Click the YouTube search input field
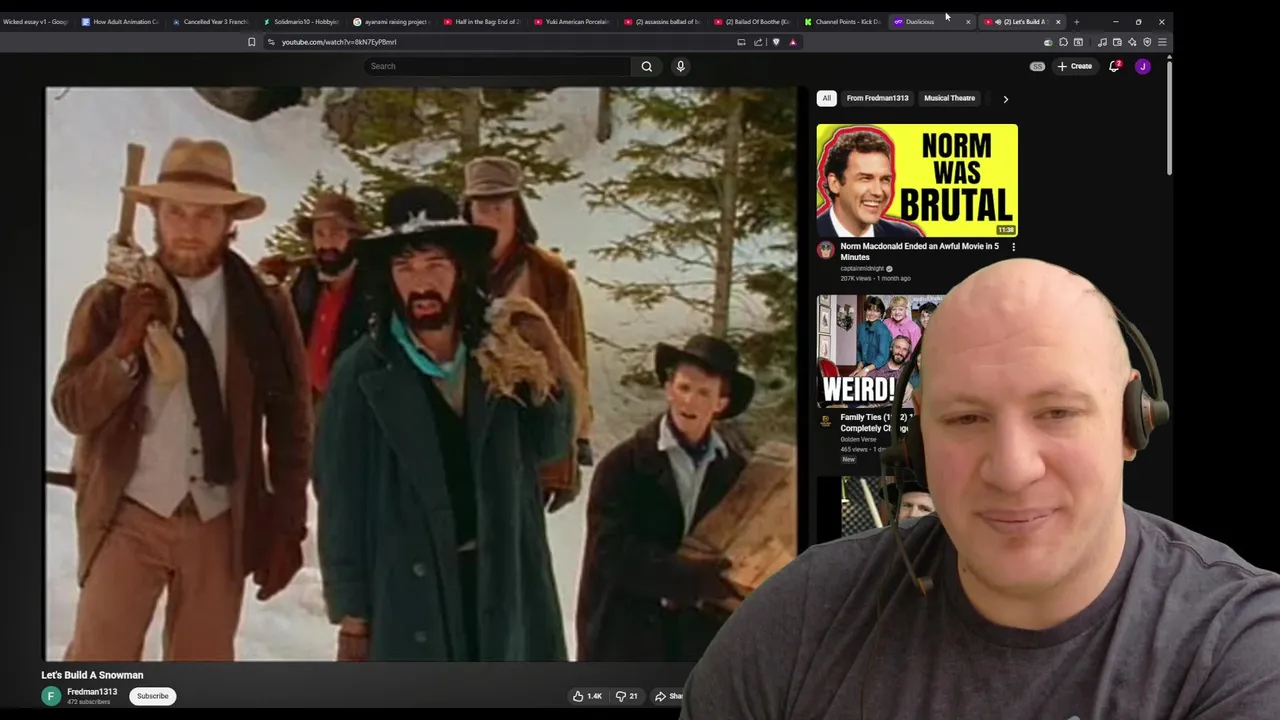The image size is (1280, 720). point(497,66)
